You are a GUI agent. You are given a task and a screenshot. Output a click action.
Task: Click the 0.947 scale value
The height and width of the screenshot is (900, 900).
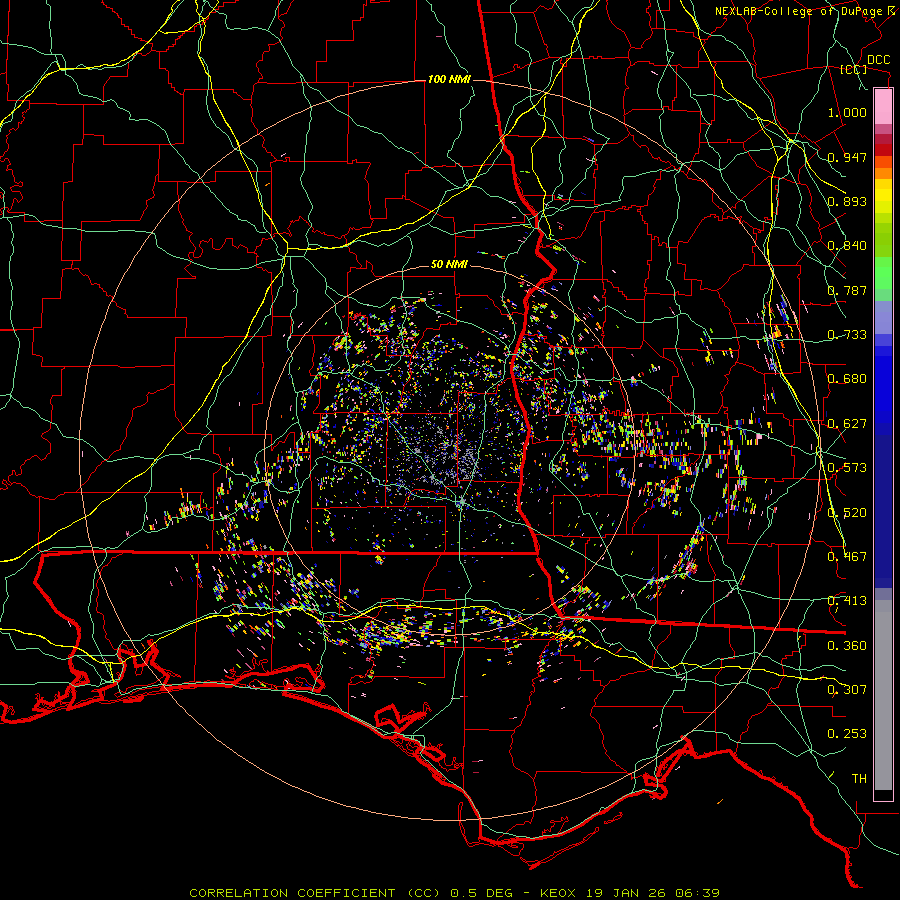847,157
